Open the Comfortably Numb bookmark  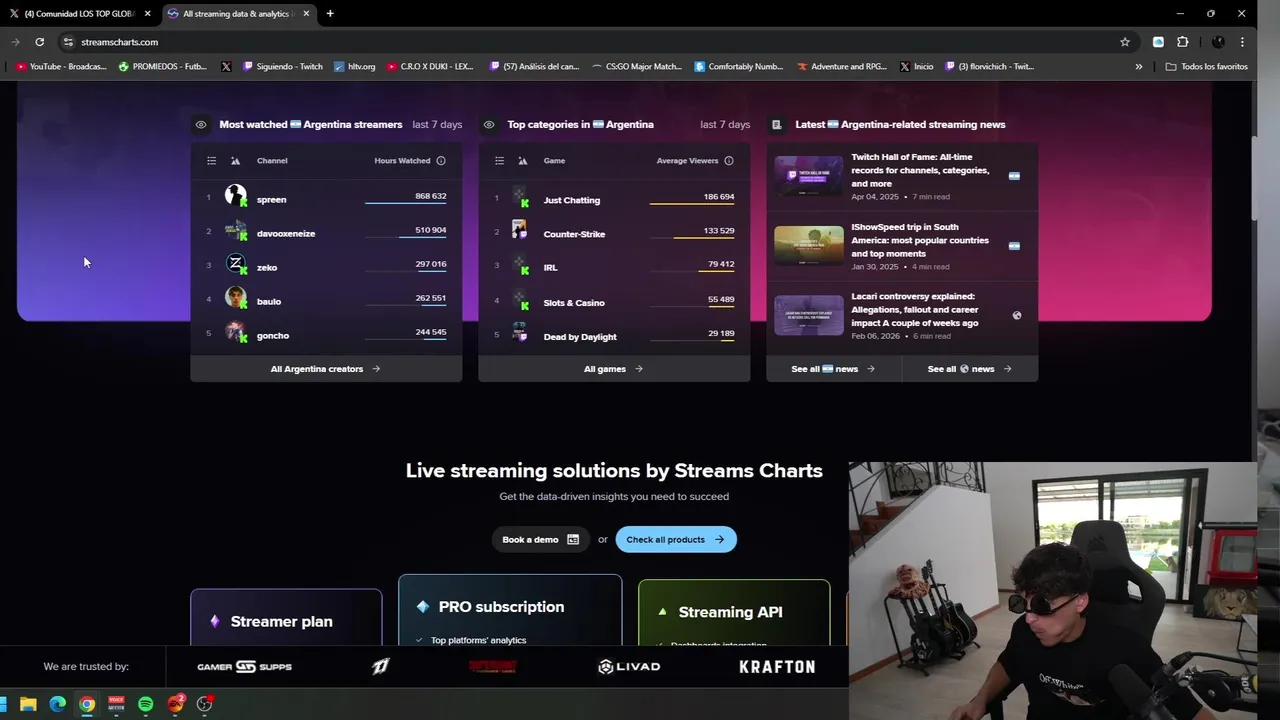[x=739, y=67]
